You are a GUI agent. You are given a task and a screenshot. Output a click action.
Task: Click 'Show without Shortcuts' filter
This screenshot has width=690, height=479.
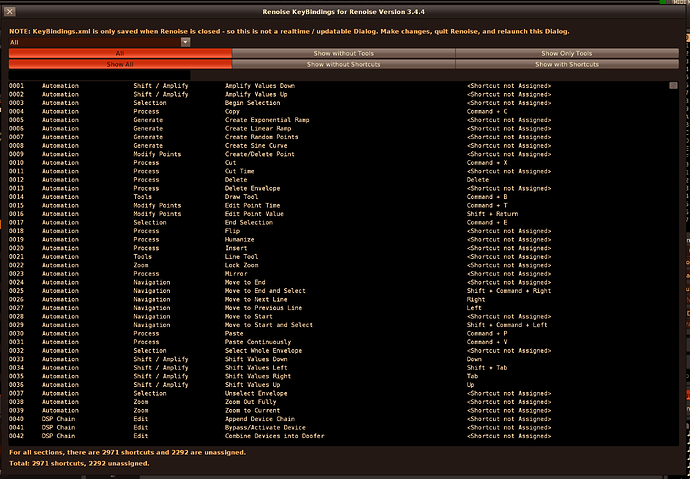tap(343, 64)
